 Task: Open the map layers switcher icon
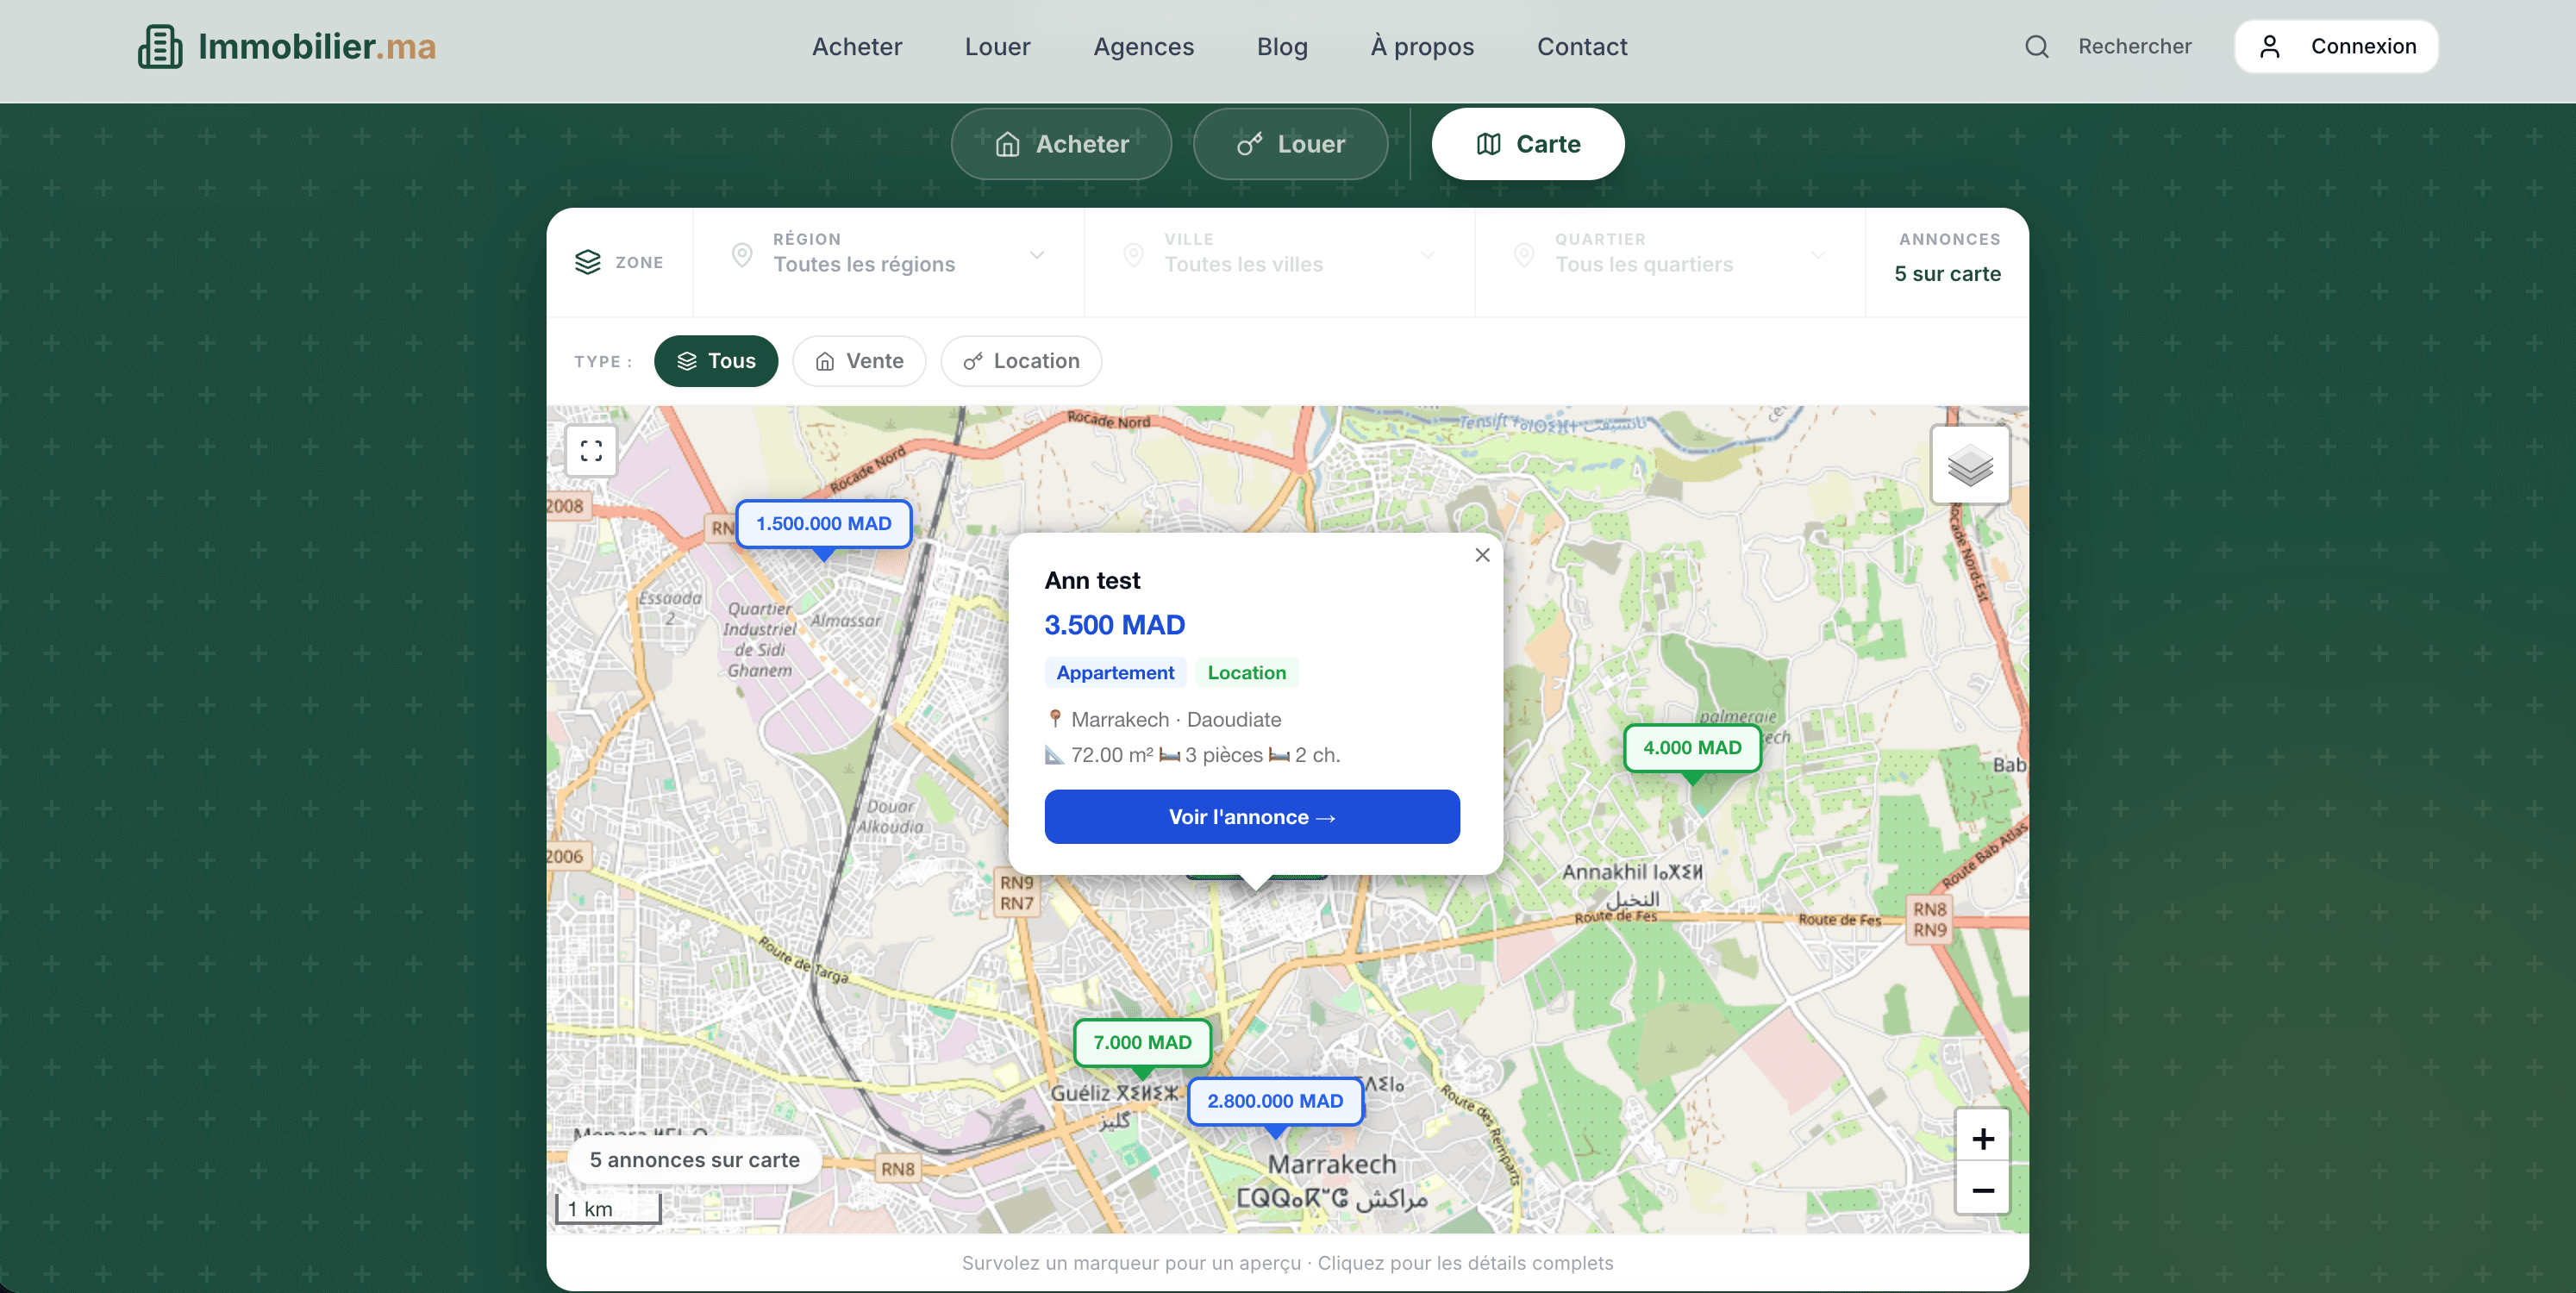[1969, 463]
